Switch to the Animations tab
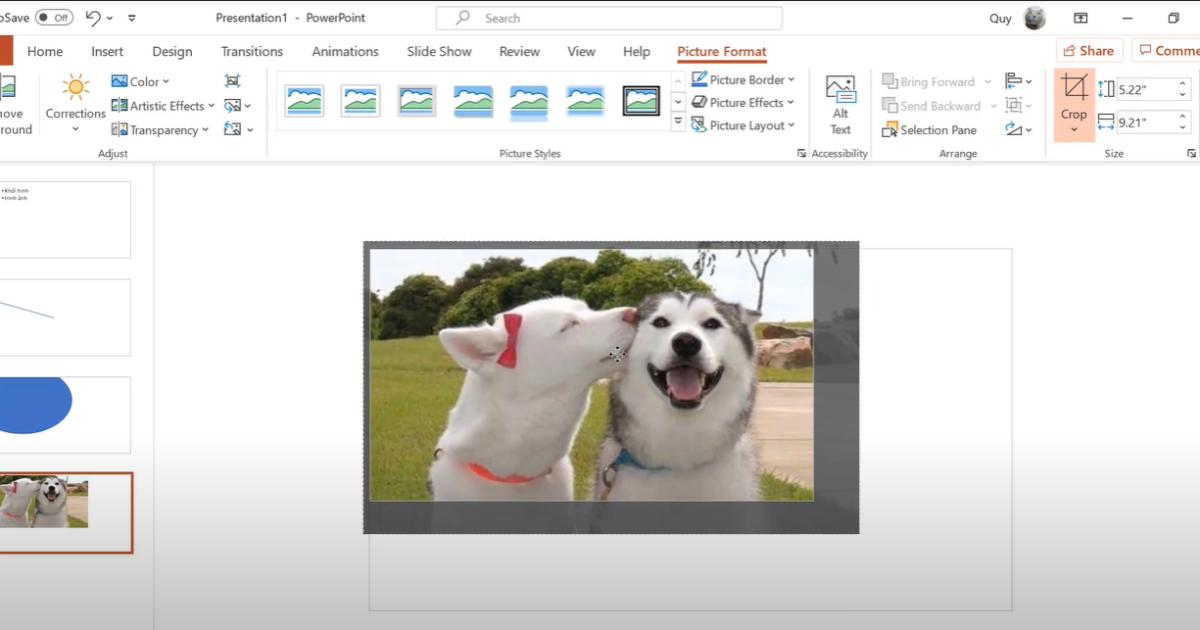 347,52
